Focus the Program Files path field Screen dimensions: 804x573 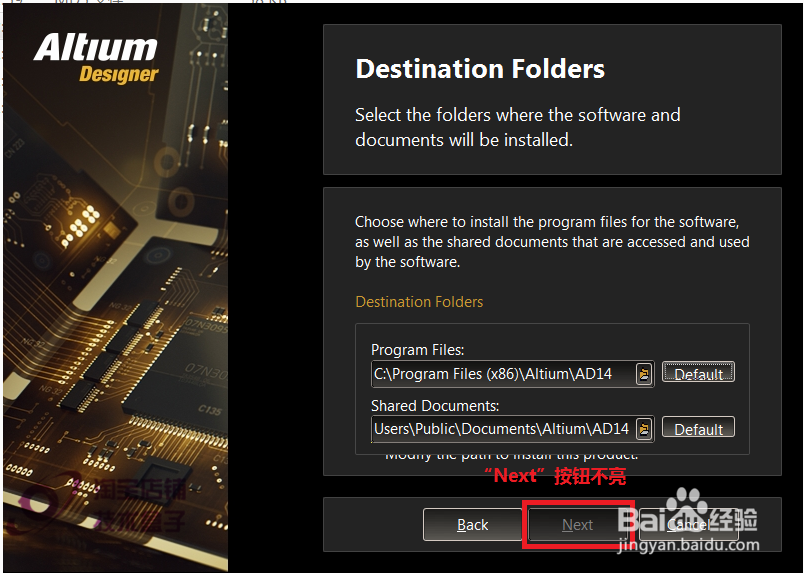tap(504, 373)
